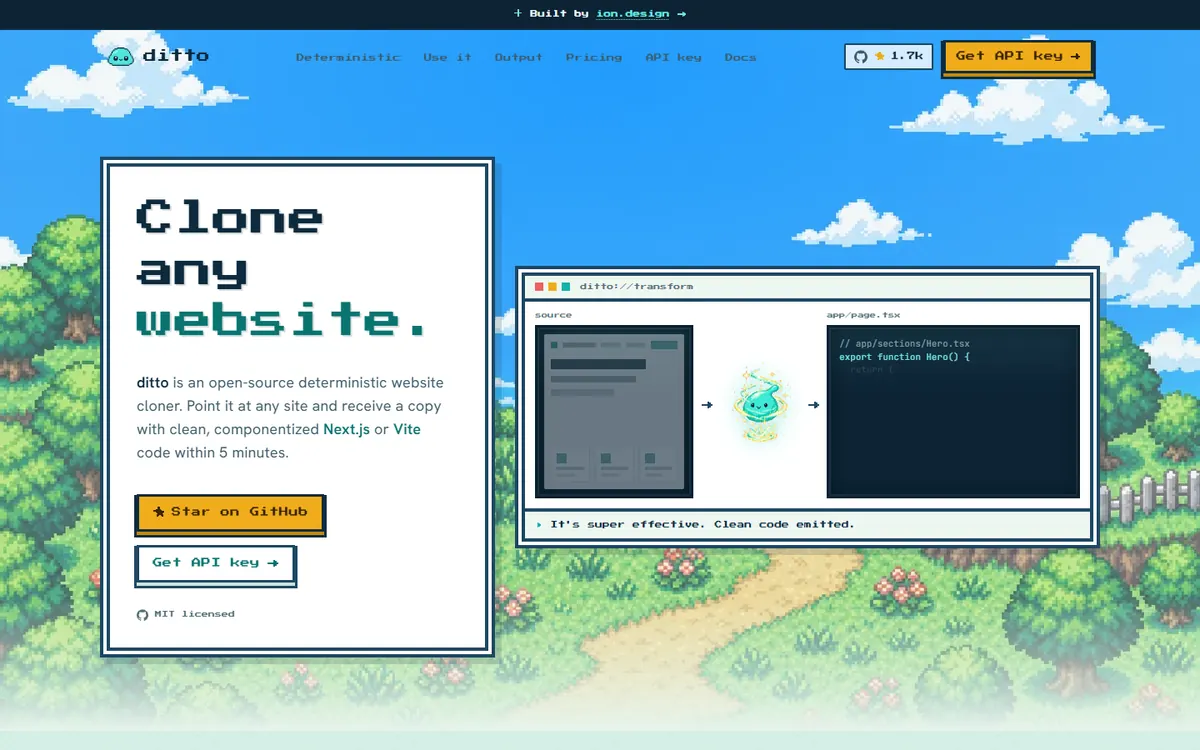Click the Next.js link in description
This screenshot has height=750, width=1200.
point(346,429)
